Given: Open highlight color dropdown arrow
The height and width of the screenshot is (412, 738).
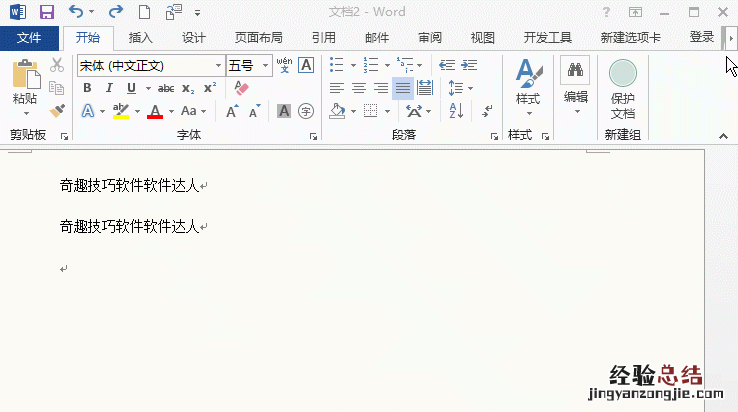Looking at the screenshot, I should tap(137, 112).
